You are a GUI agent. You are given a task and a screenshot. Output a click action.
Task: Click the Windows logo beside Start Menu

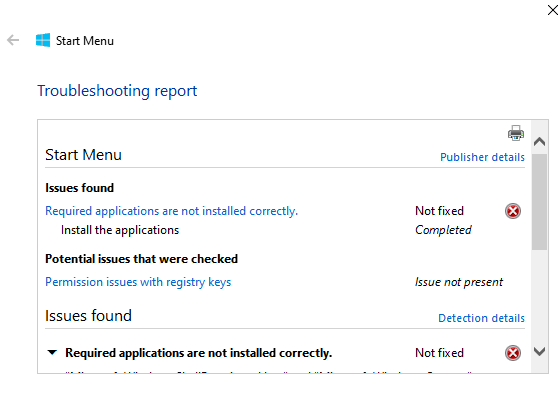coord(43,40)
